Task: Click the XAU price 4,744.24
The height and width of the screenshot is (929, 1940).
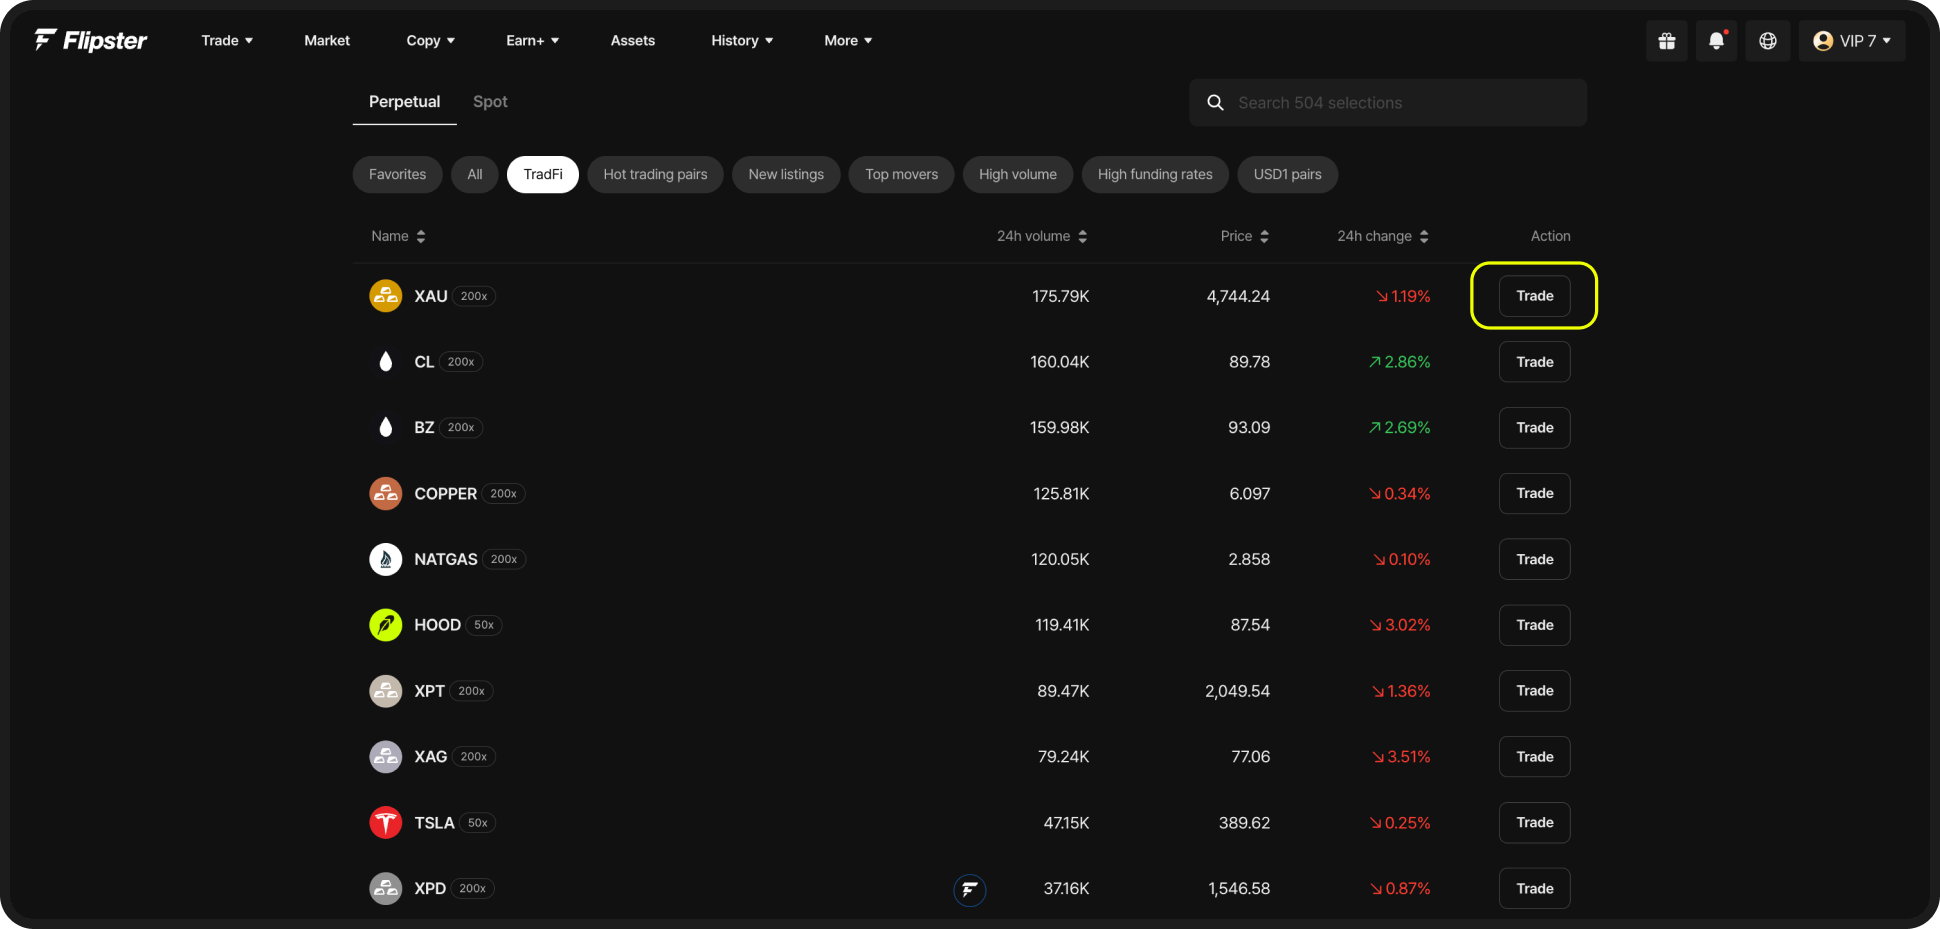Action: point(1238,296)
